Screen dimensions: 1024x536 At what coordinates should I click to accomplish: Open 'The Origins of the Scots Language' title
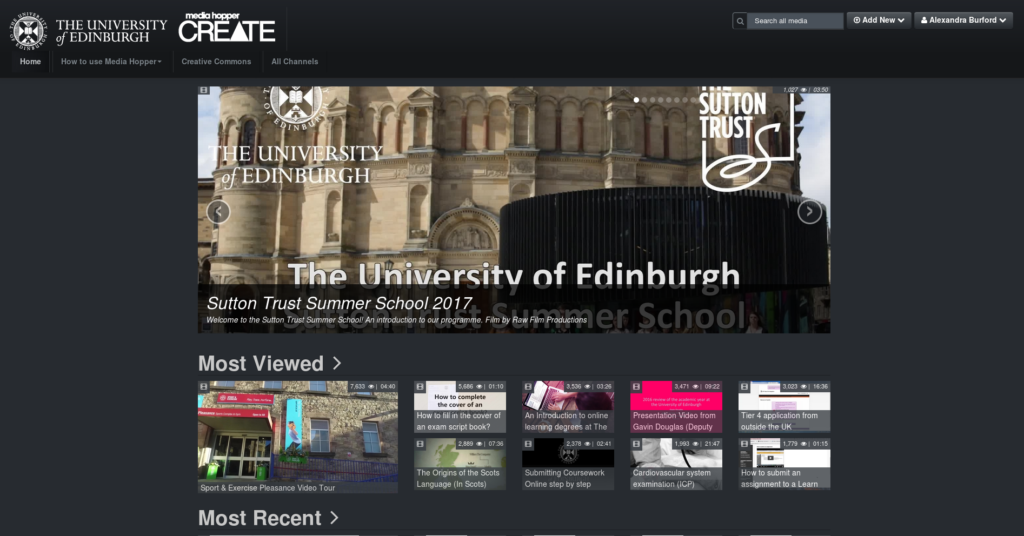[x=458, y=479]
